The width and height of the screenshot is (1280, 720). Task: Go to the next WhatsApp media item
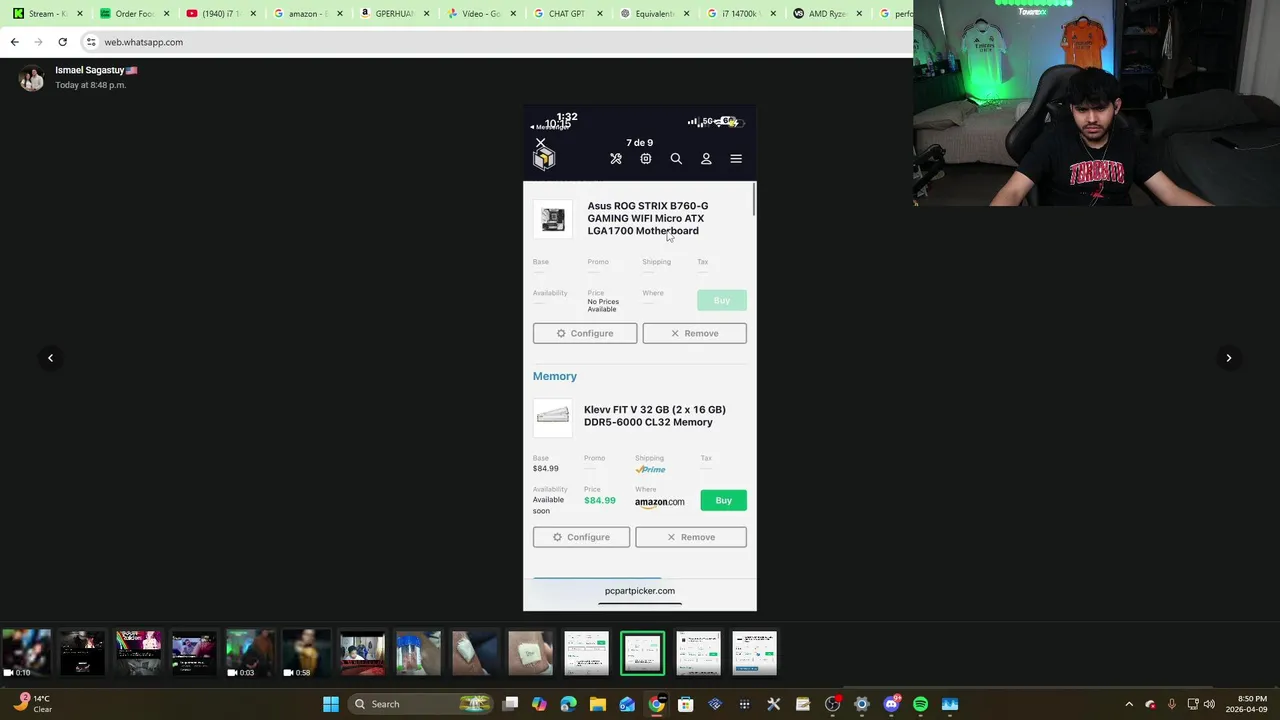coord(1229,358)
